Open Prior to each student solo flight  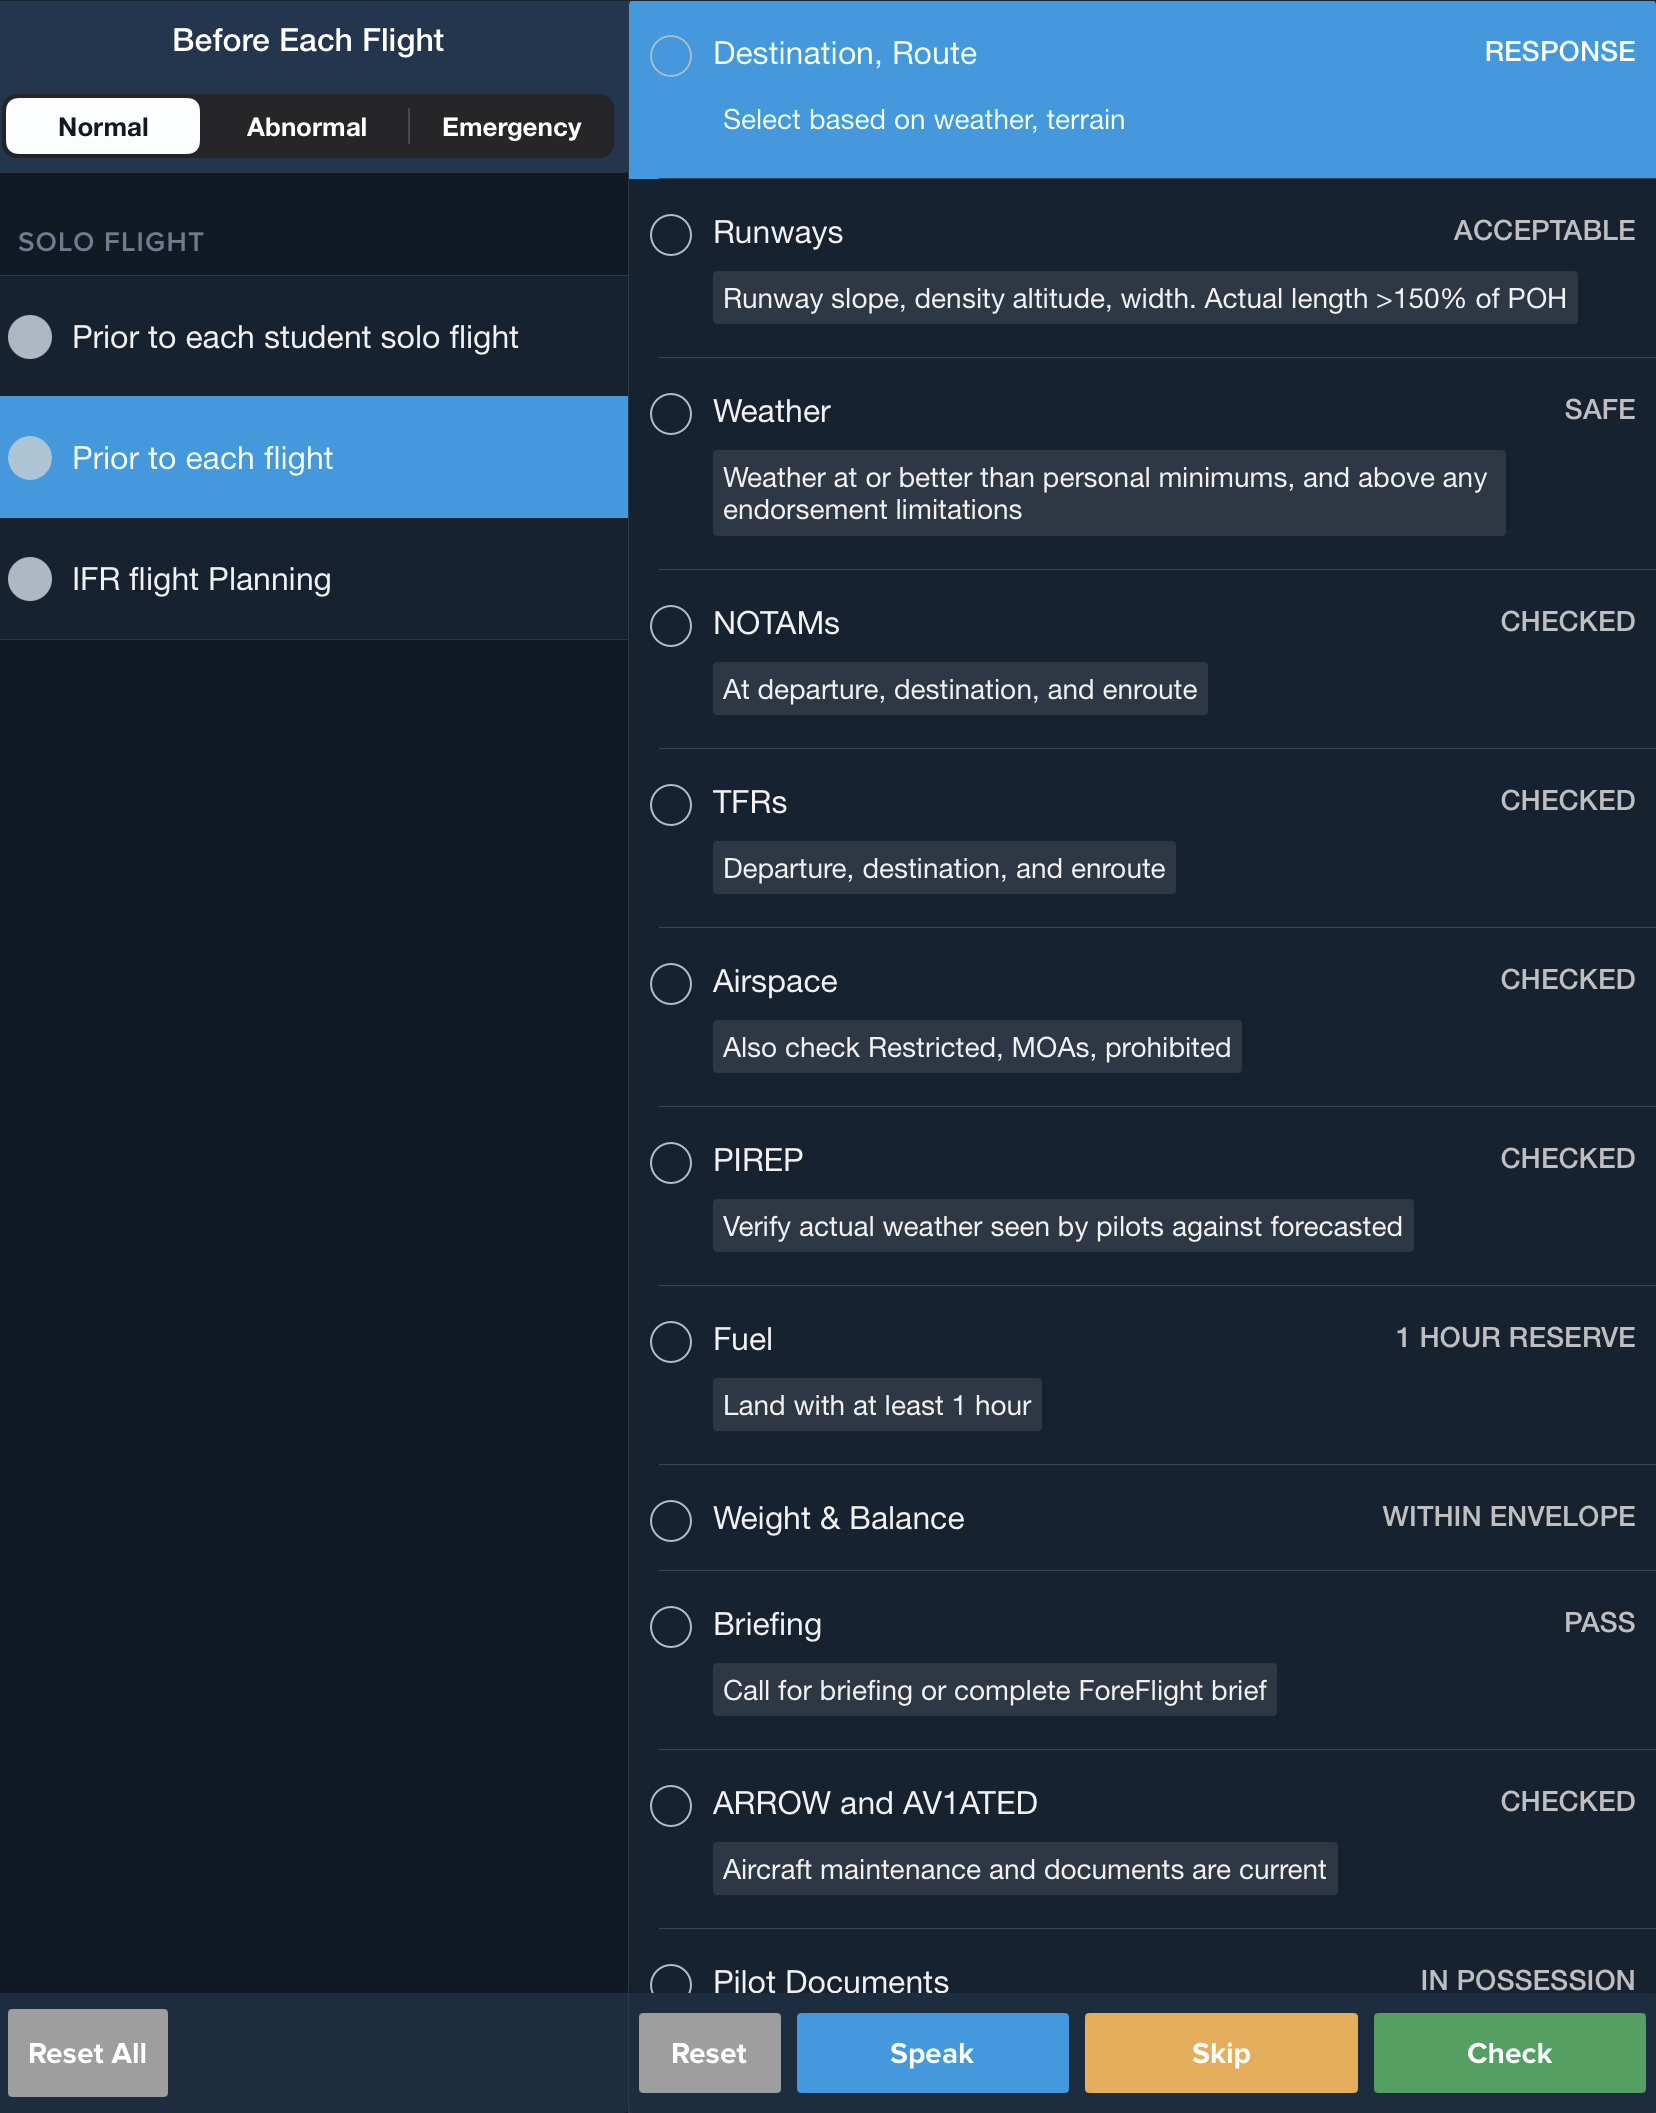tap(295, 337)
